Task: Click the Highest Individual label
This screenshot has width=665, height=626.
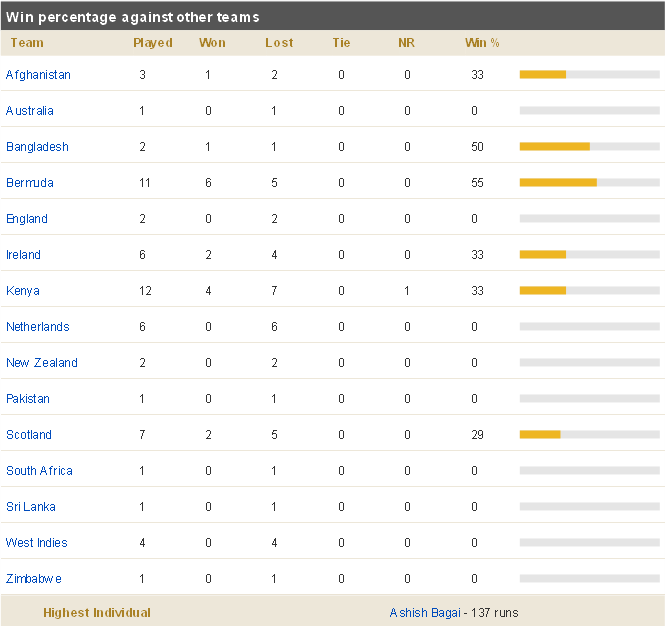Action: (97, 613)
